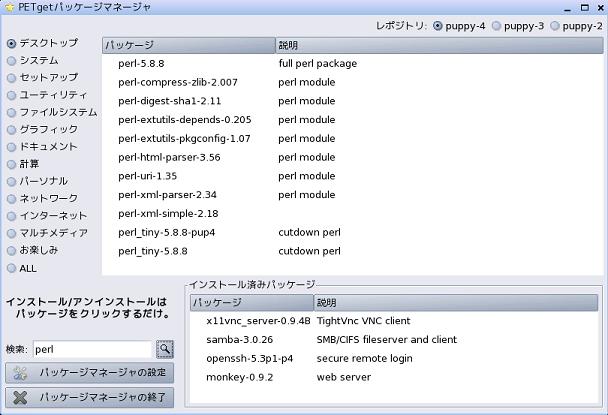Viewport: 608px width, 415px height.
Task: Click installed monkey-0.9.2 package
Action: [x=240, y=377]
